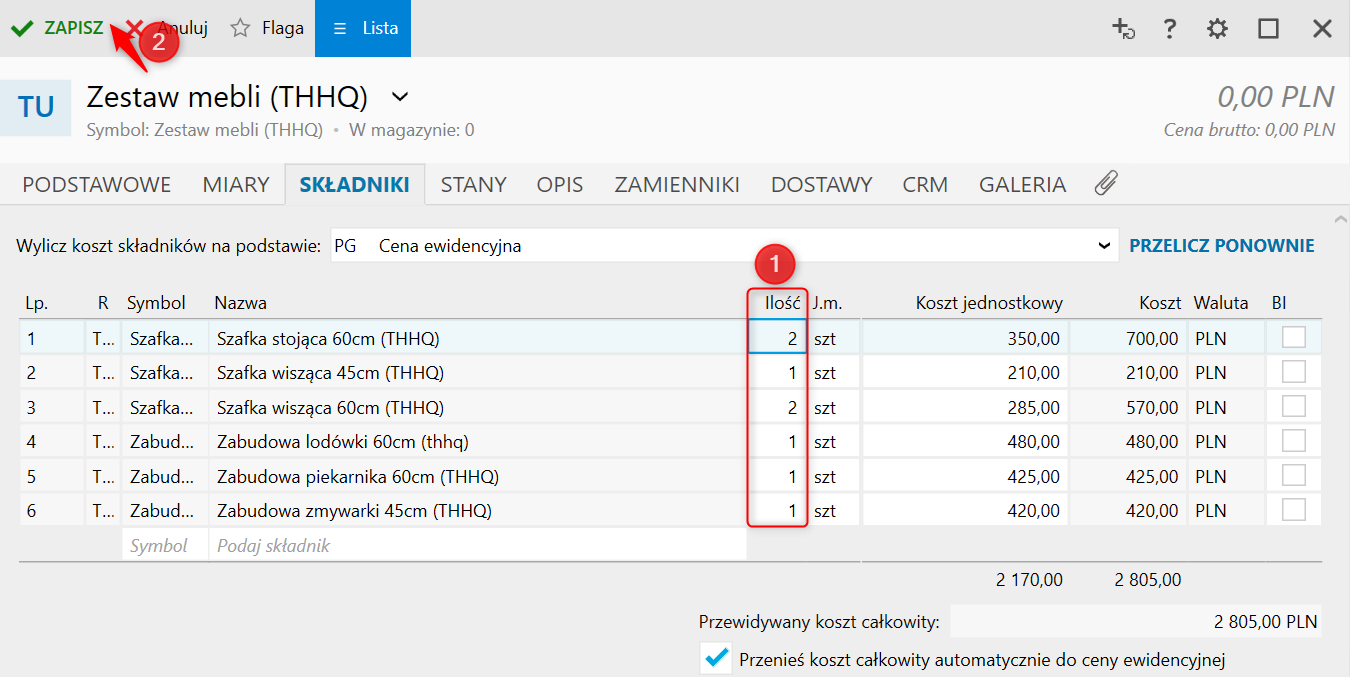Click the Symbol column header
1350x677 pixels.
click(156, 303)
